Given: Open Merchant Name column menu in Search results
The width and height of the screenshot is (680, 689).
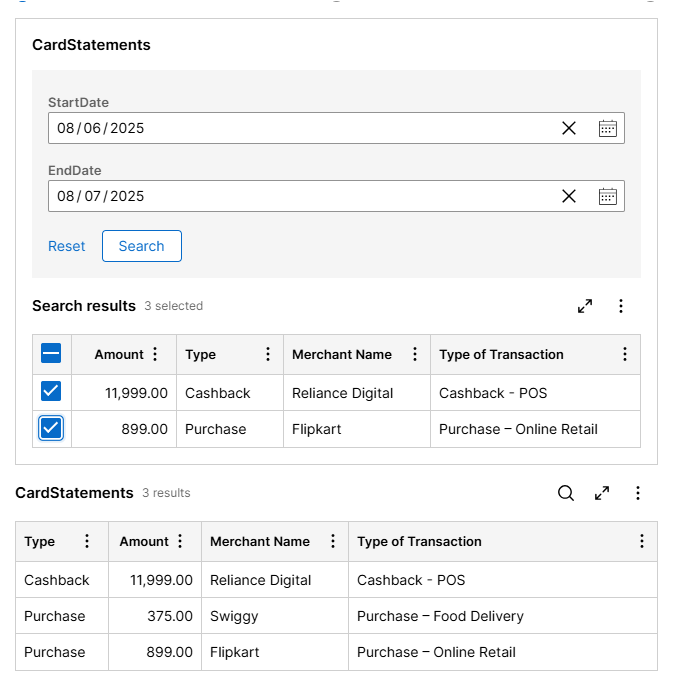Looking at the screenshot, I should [415, 354].
